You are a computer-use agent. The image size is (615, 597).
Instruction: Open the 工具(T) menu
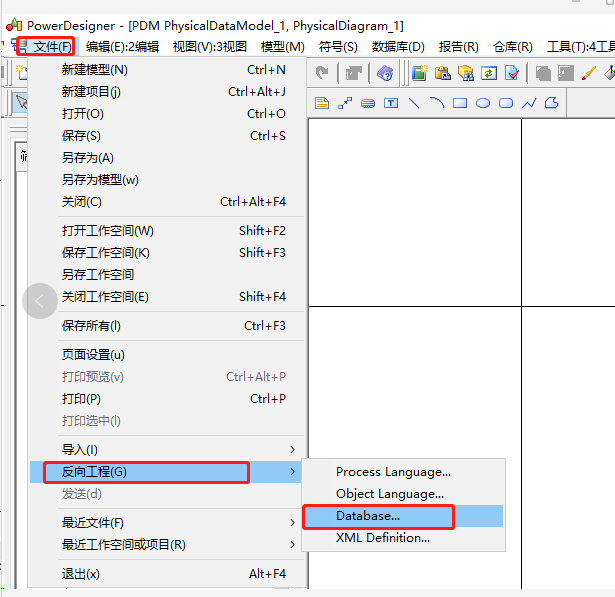click(580, 47)
